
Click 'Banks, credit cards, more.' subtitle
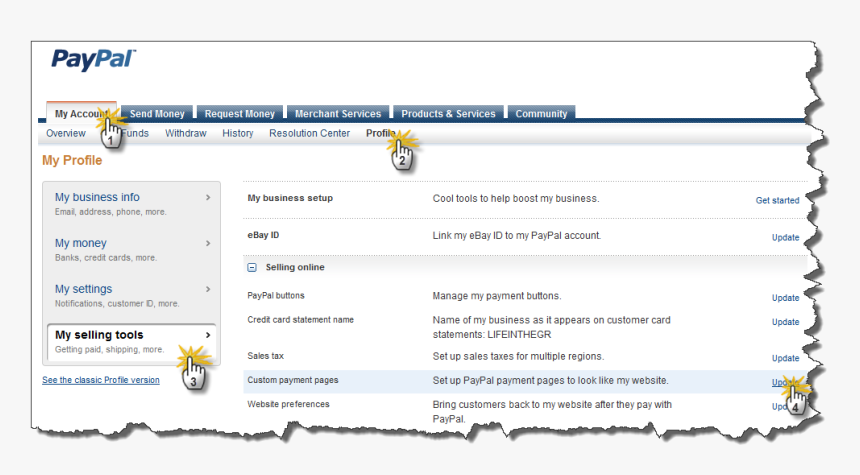pyautogui.click(x=106, y=258)
